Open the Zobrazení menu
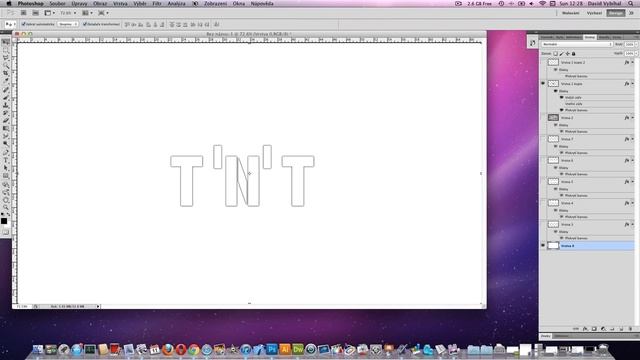Image resolution: width=640 pixels, height=360 pixels. (215, 3)
